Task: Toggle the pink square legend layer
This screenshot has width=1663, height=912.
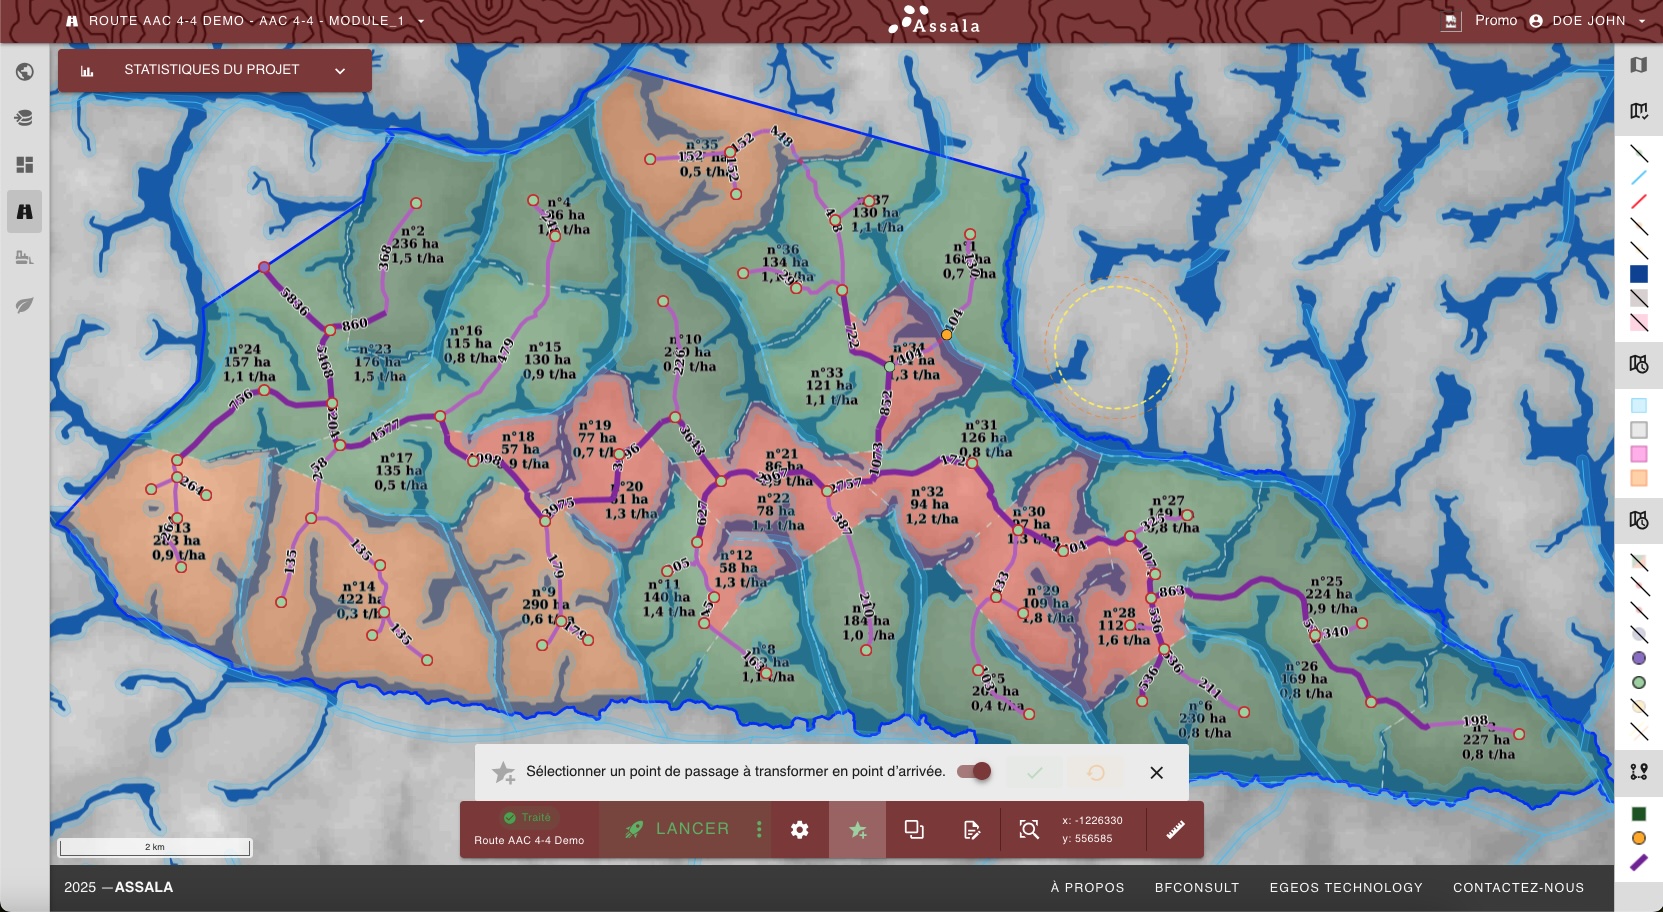Action: coord(1638,454)
